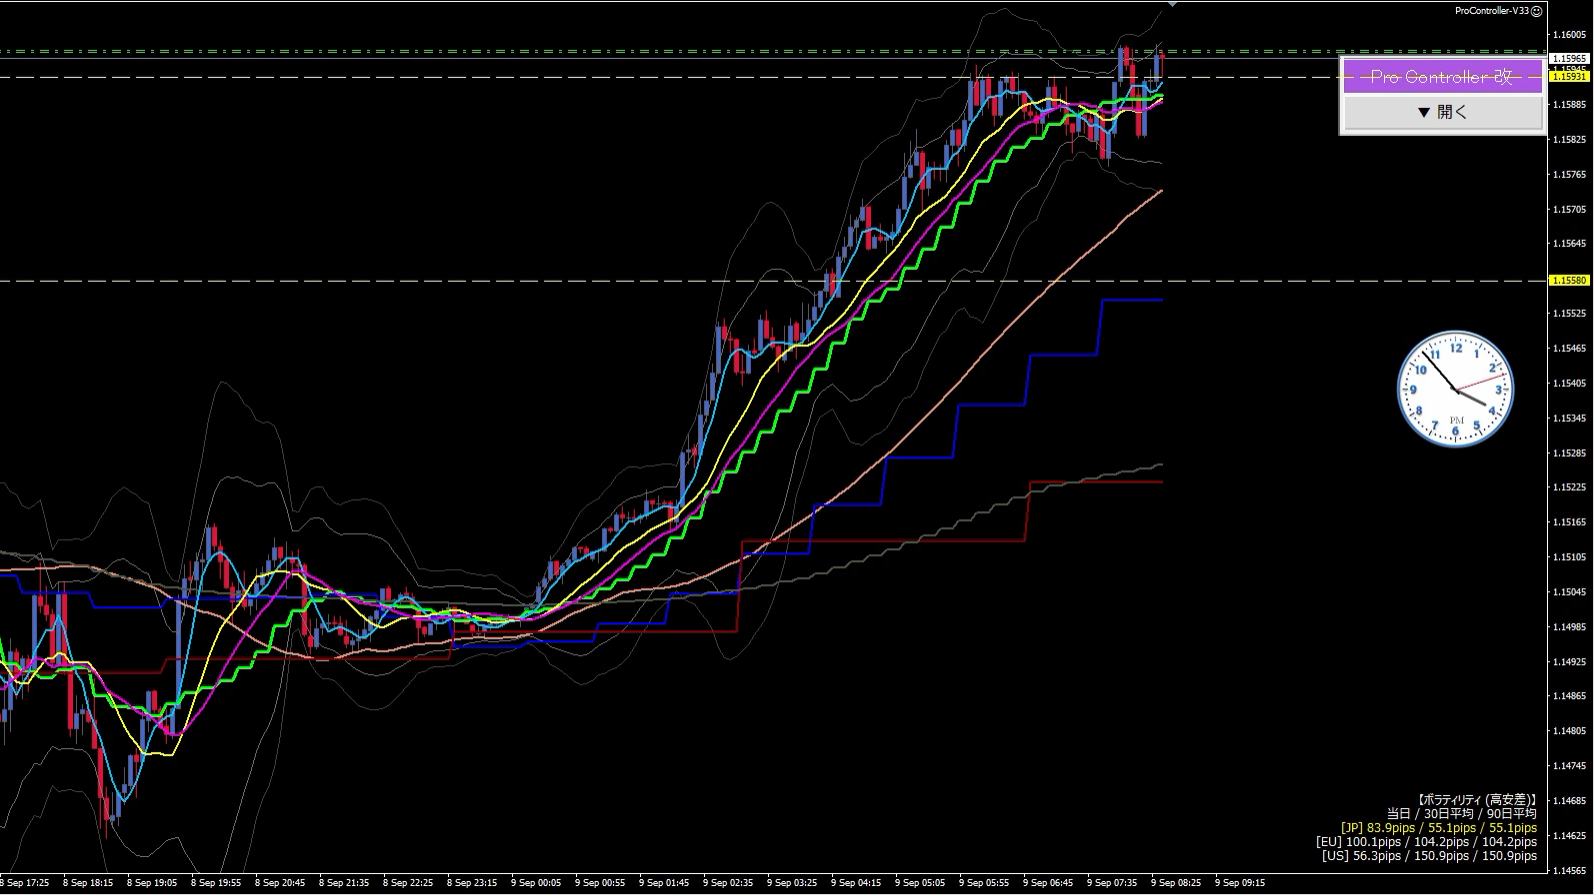The height and width of the screenshot is (896, 1594).
Task: Select the yellow 1.15931 price label
Action: (x=1568, y=76)
